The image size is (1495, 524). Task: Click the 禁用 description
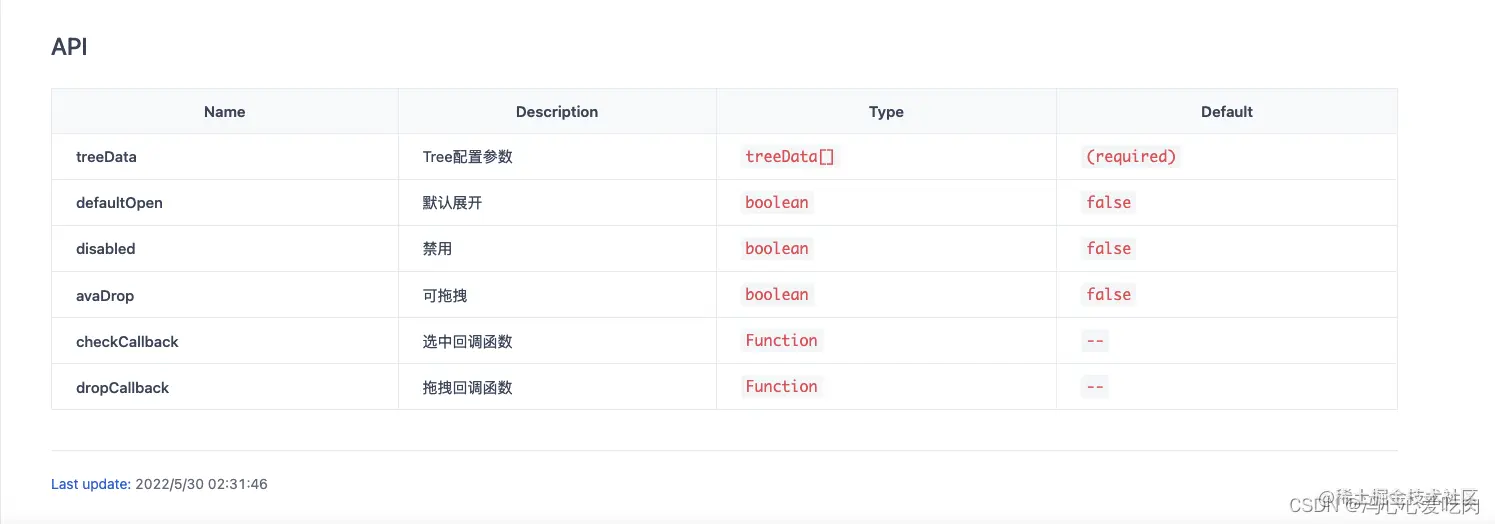437,249
